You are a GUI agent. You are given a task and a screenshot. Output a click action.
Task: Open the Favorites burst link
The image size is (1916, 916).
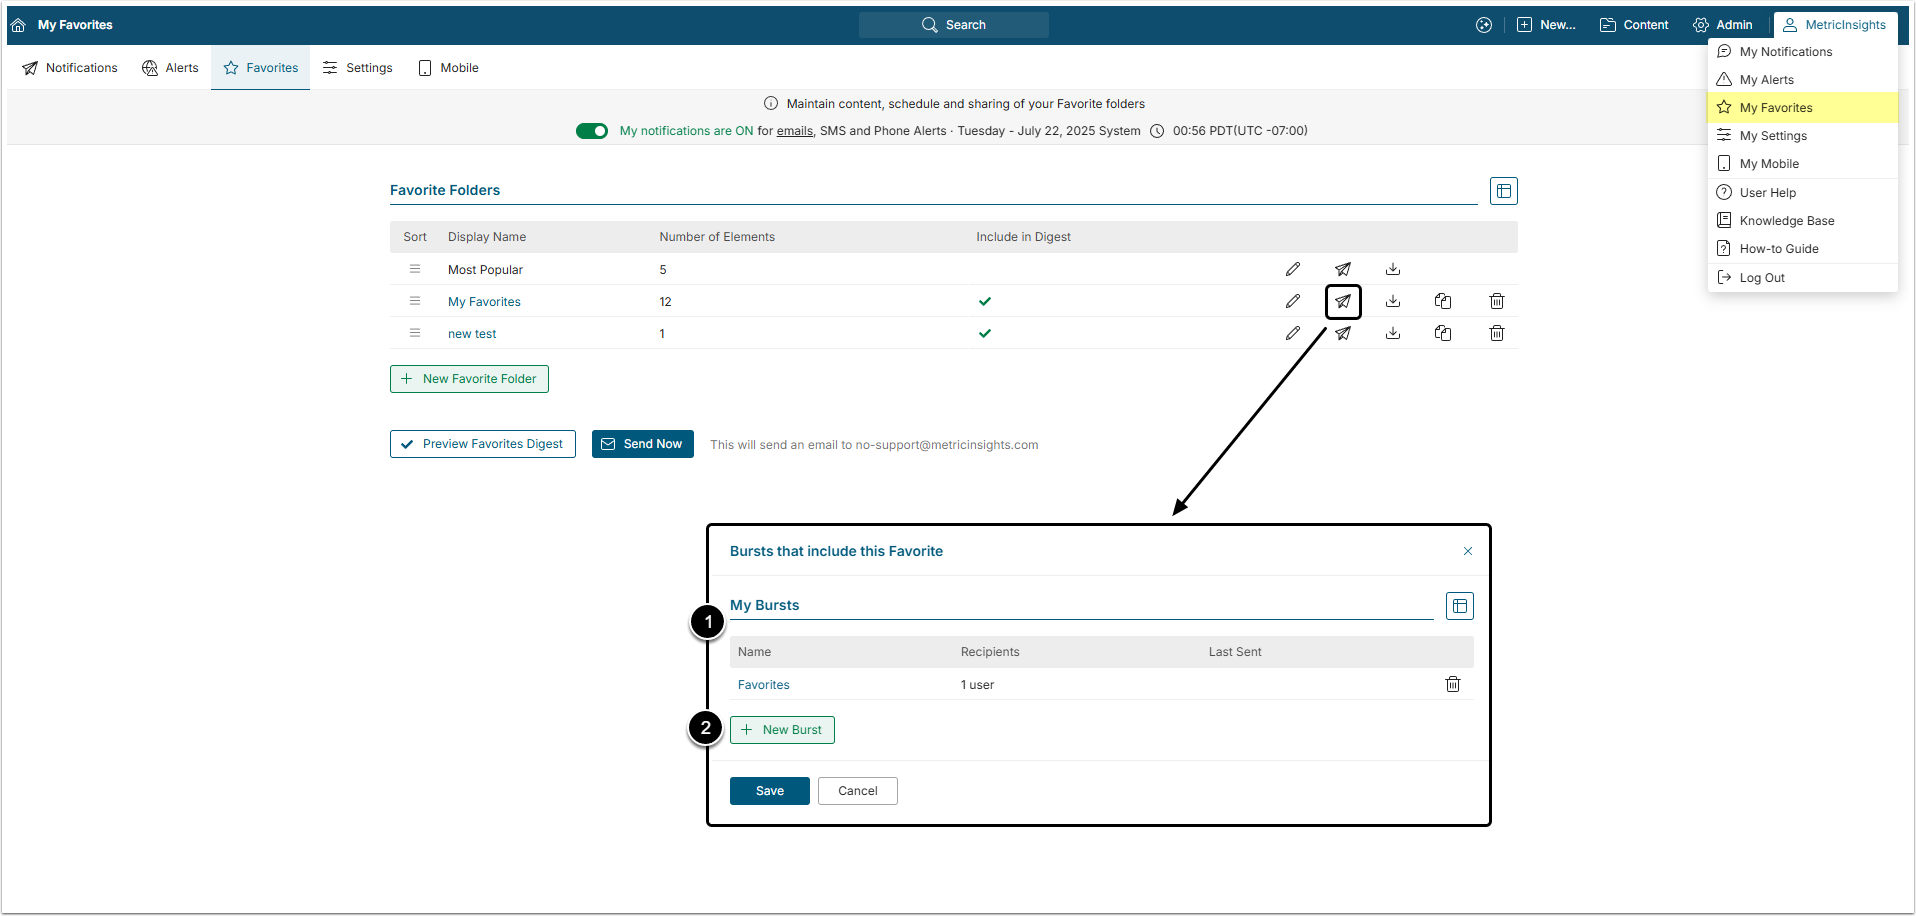(x=764, y=685)
